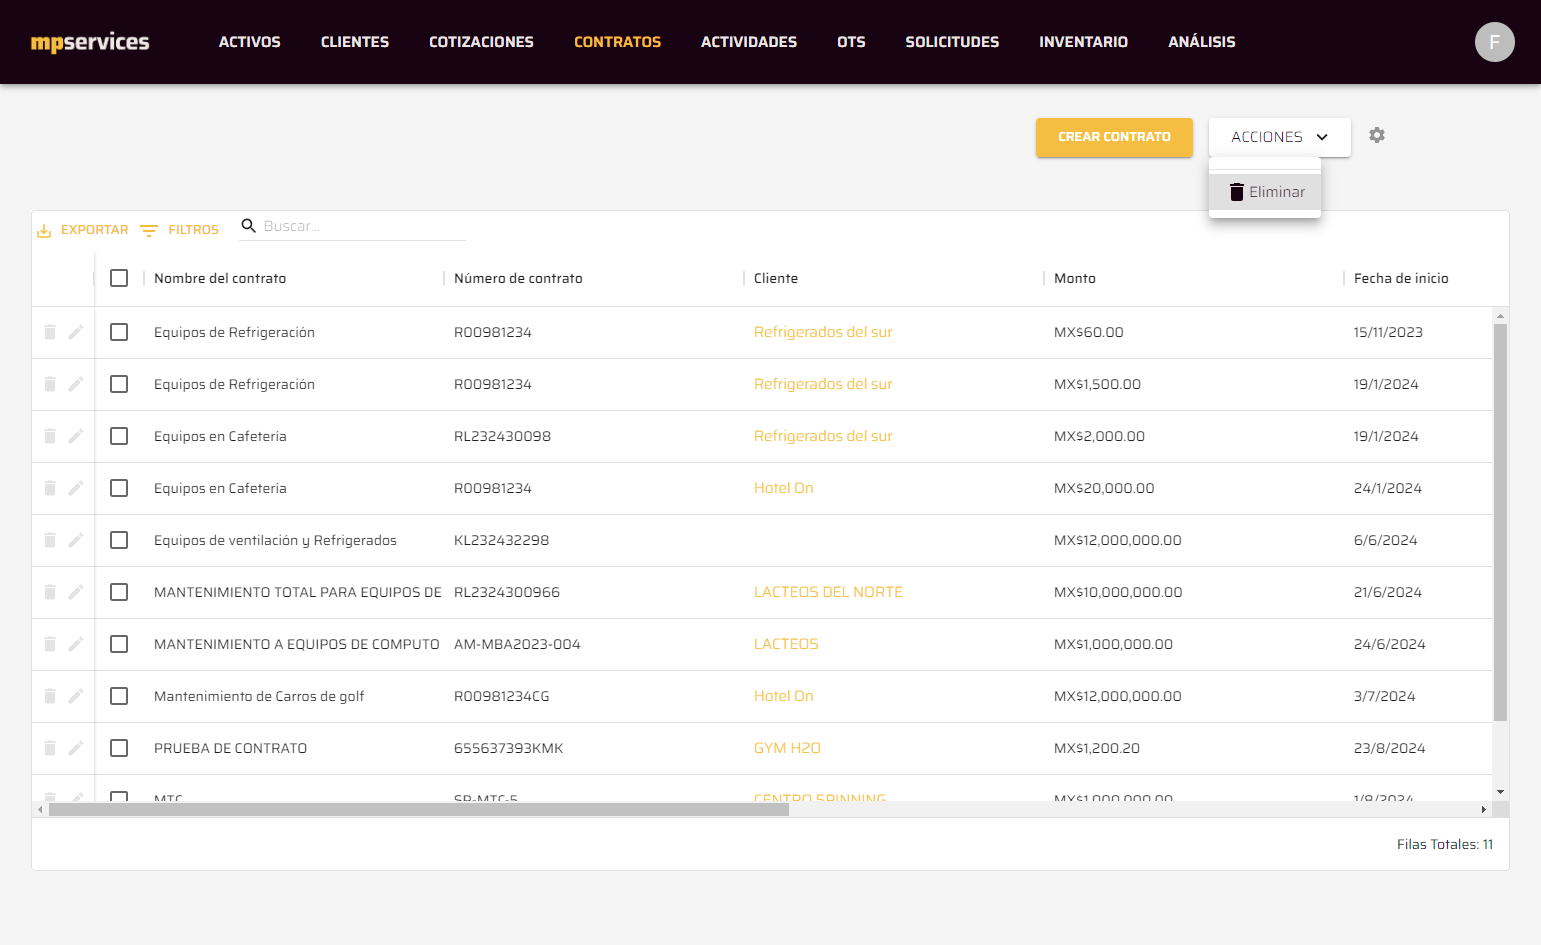
Task: Open Refrigerados del sur link, 15/11/2023 row
Action: pyautogui.click(x=823, y=332)
